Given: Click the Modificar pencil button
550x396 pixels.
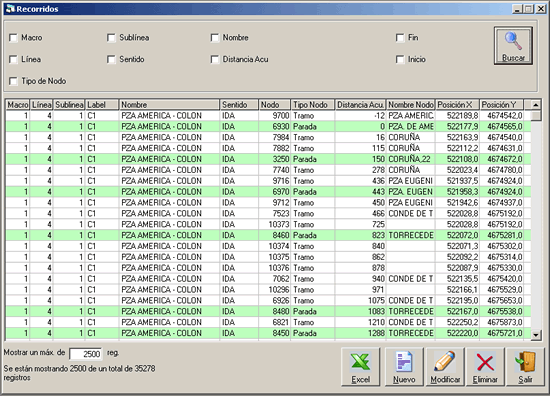Looking at the screenshot, I should click(x=445, y=367).
